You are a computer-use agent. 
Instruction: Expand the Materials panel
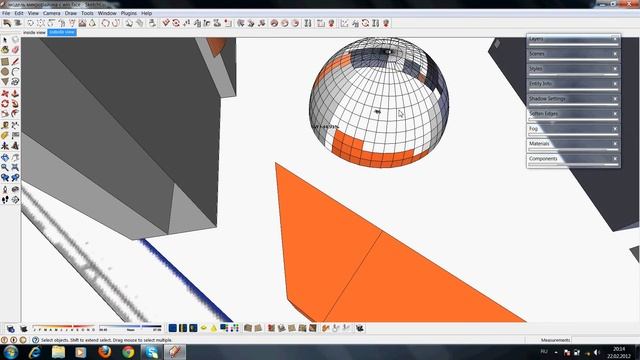tap(573, 144)
